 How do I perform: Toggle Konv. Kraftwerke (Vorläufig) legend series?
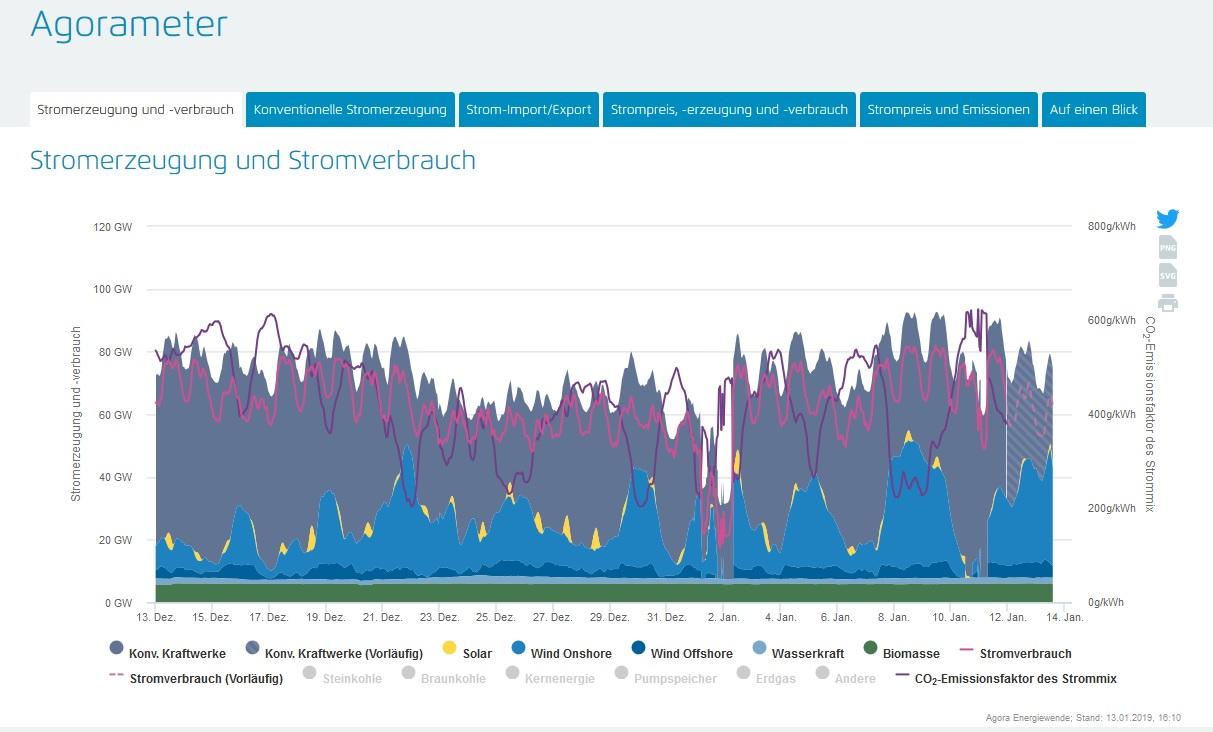click(x=333, y=653)
